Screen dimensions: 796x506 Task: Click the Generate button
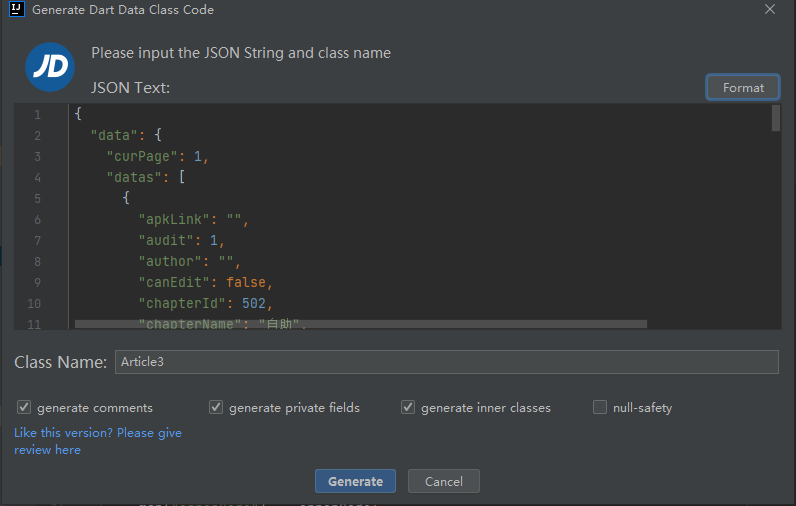(355, 481)
